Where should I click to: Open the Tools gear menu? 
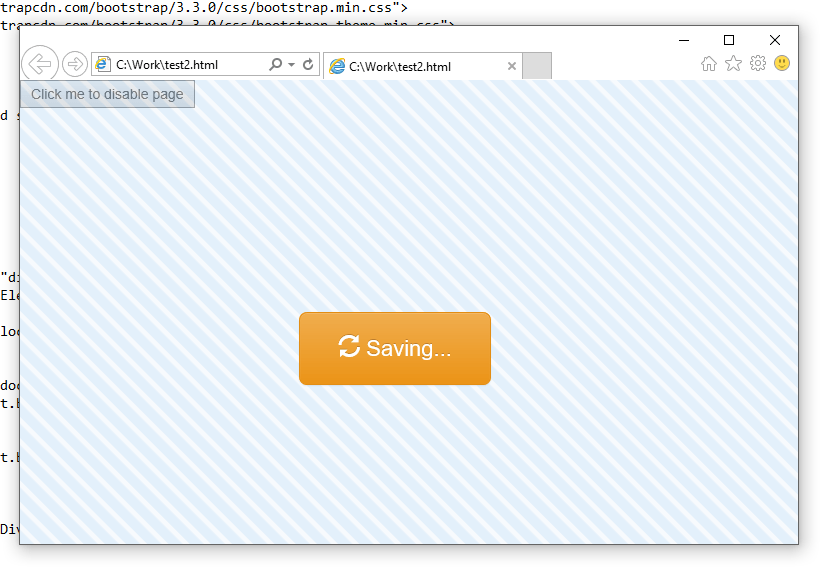click(x=758, y=64)
